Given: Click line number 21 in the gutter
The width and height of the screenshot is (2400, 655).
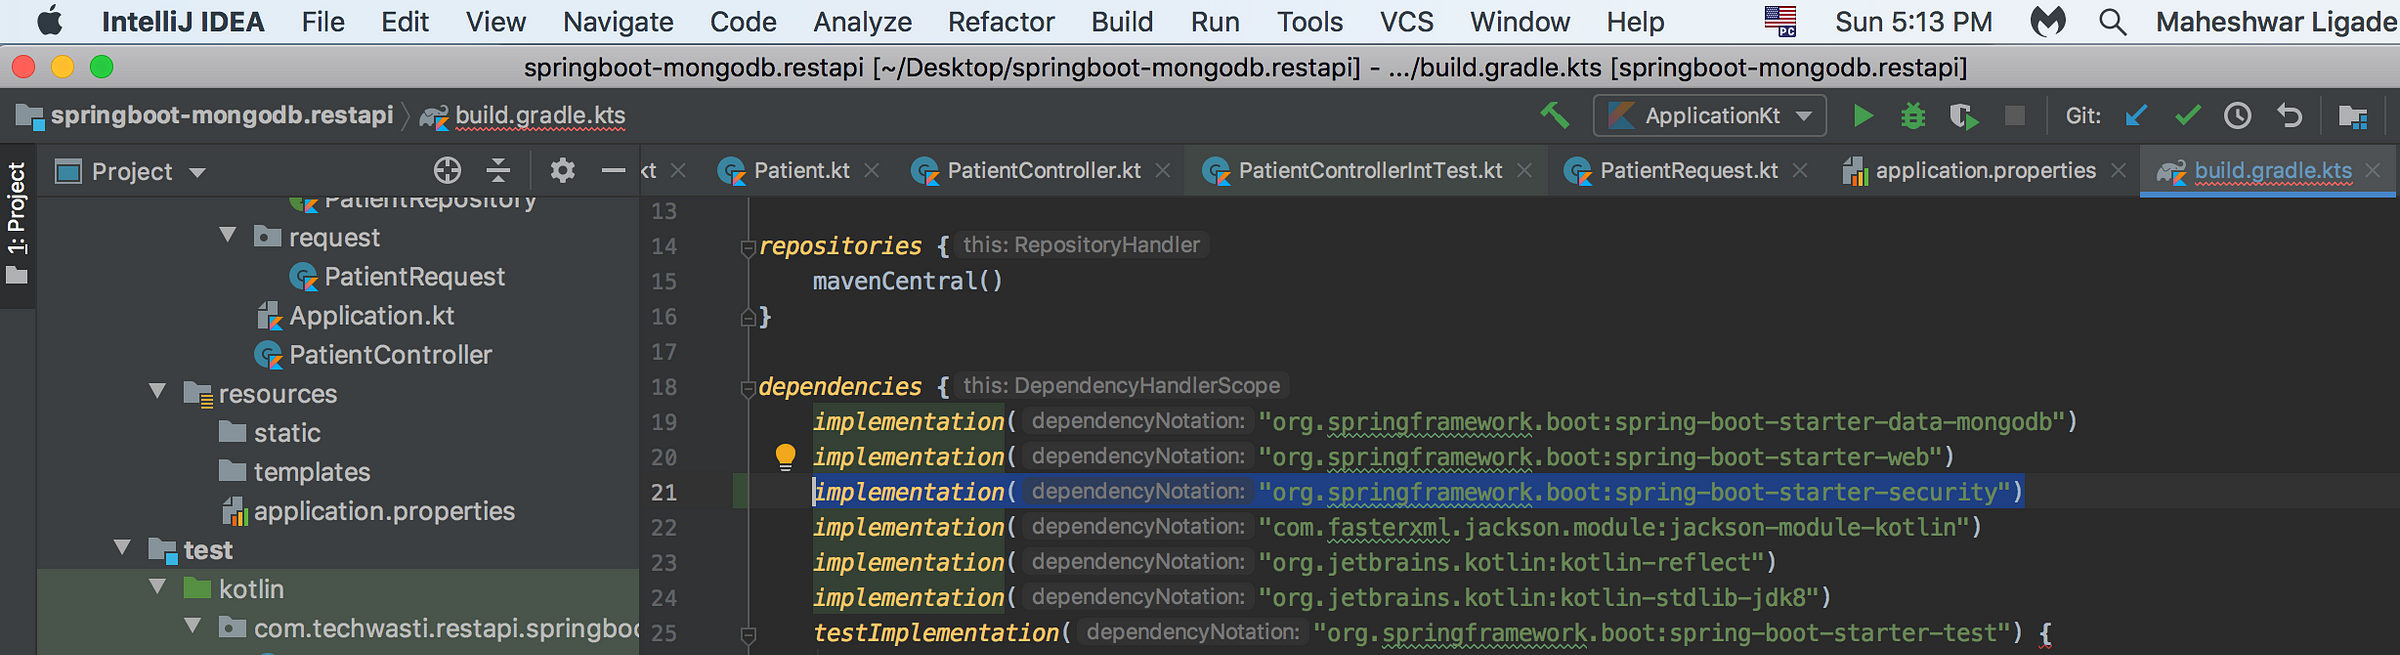Looking at the screenshot, I should [664, 492].
